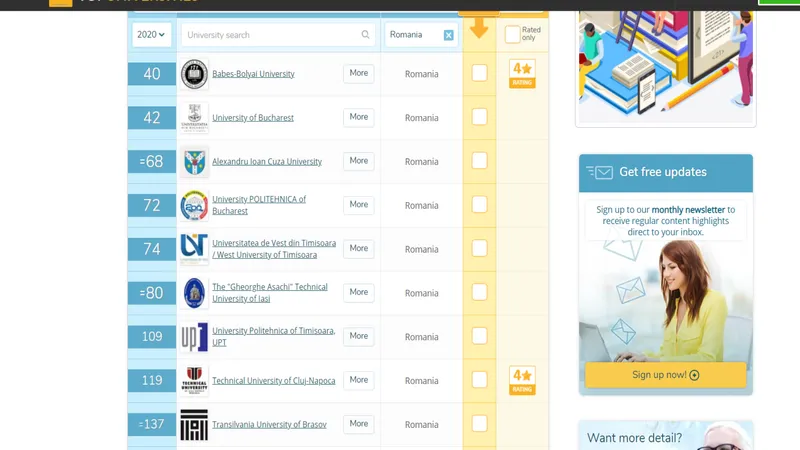Tick compare checkbox for Politehnica of Timisoara UPT
The width and height of the screenshot is (800, 450).
tap(479, 336)
